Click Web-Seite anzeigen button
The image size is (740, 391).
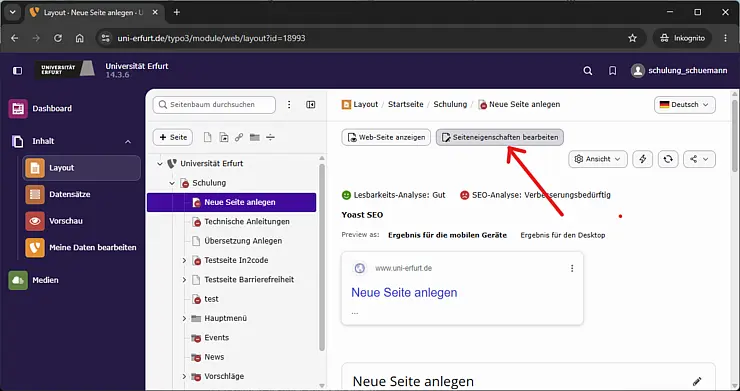[x=386, y=137]
